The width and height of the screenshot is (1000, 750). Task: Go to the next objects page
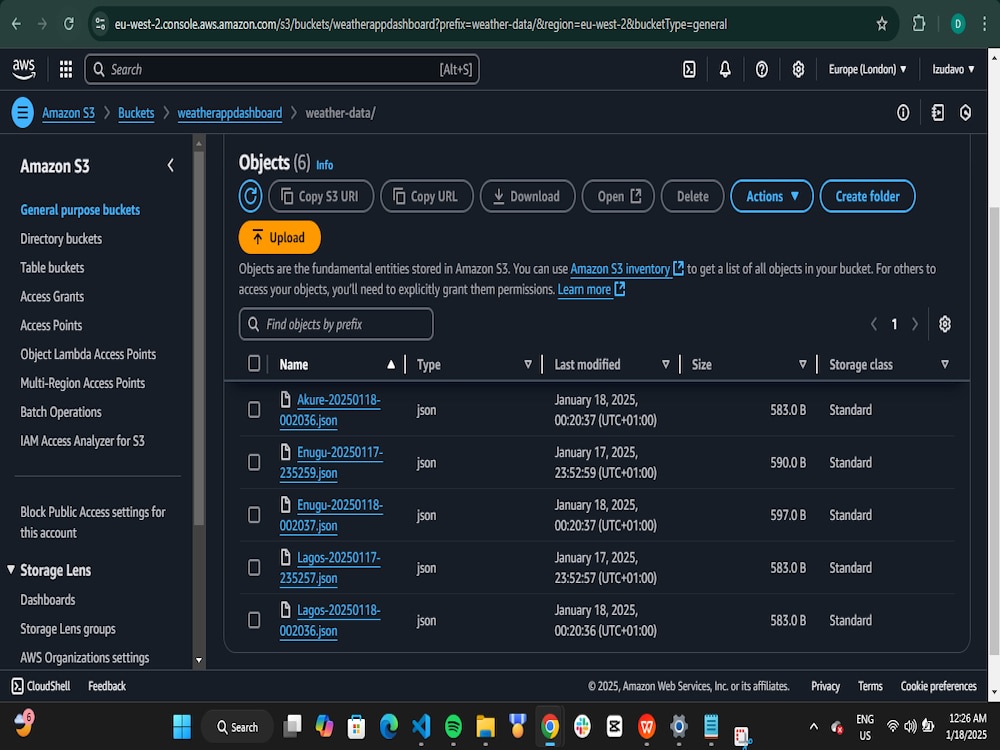(x=915, y=324)
